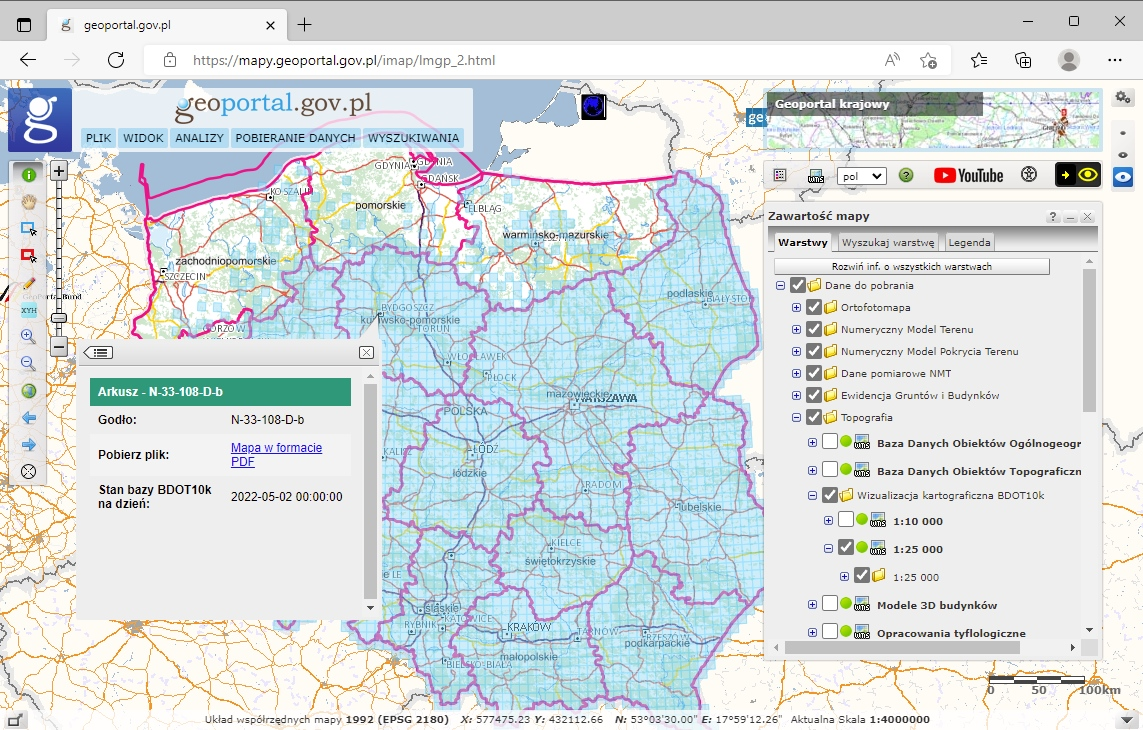Image resolution: width=1143 pixels, height=730 pixels.
Task: Switch to the Legenda tab
Action: (x=968, y=241)
